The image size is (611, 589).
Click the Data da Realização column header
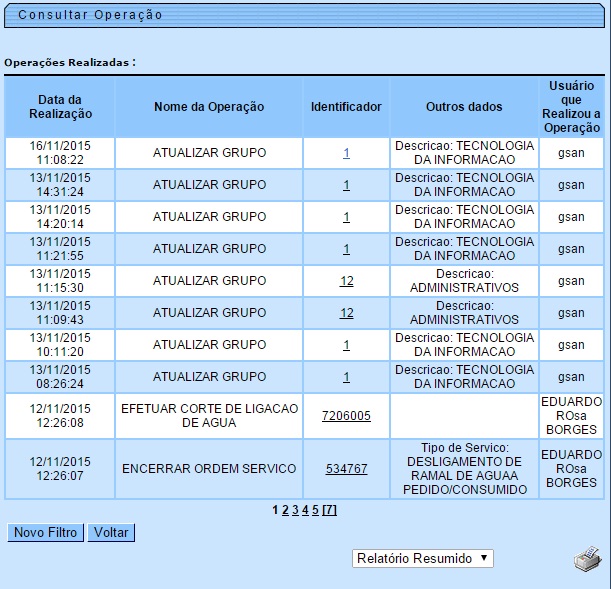(x=60, y=107)
